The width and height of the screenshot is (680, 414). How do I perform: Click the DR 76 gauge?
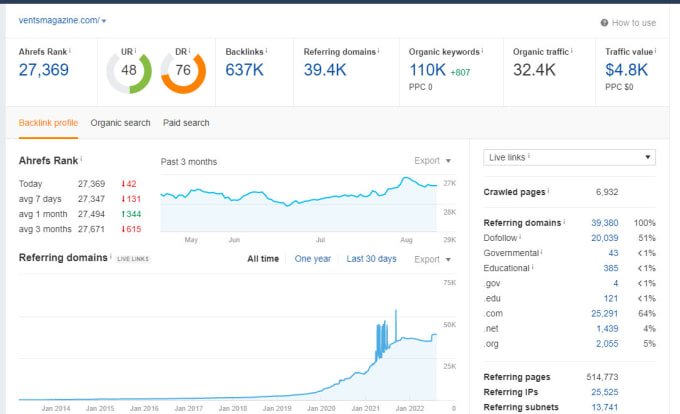tap(183, 72)
